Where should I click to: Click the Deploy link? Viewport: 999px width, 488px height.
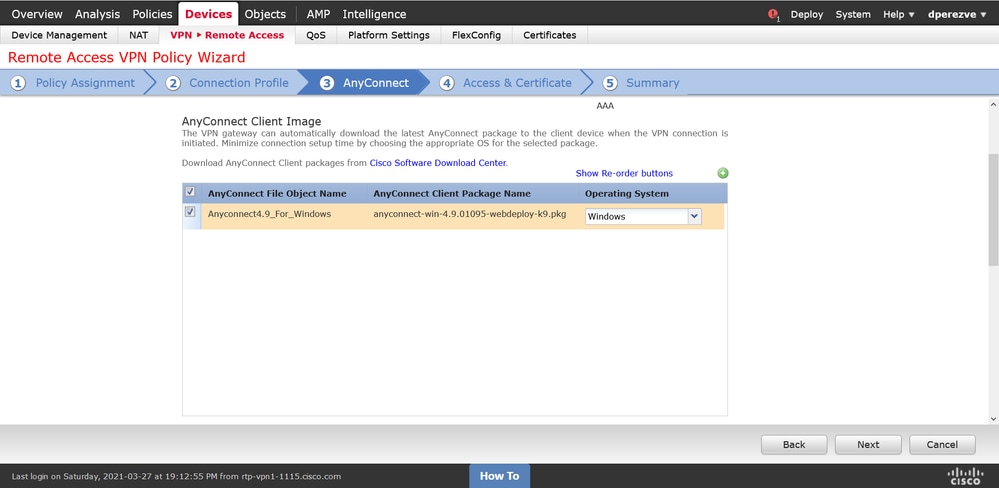tap(807, 14)
